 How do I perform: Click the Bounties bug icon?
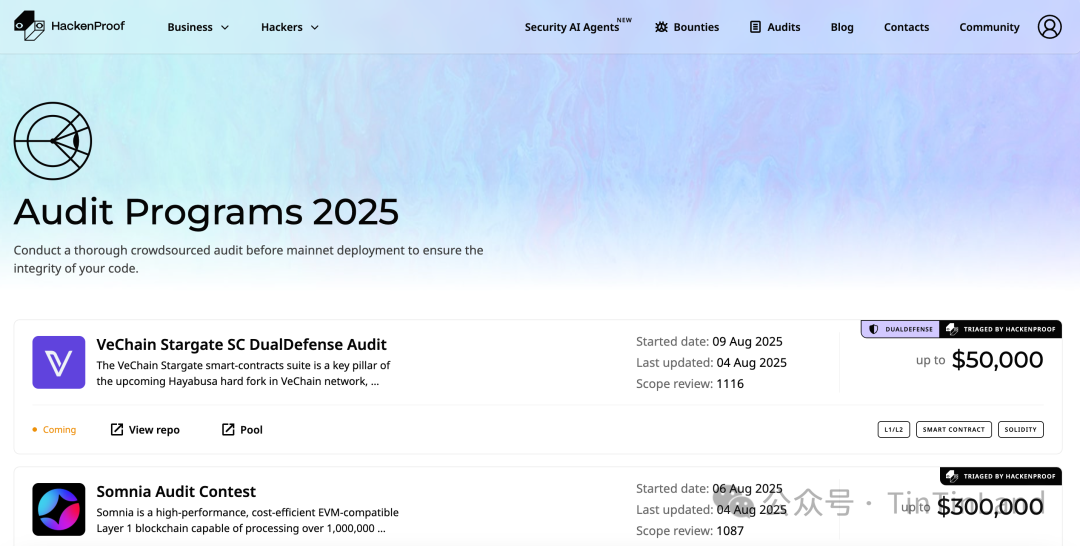point(661,27)
